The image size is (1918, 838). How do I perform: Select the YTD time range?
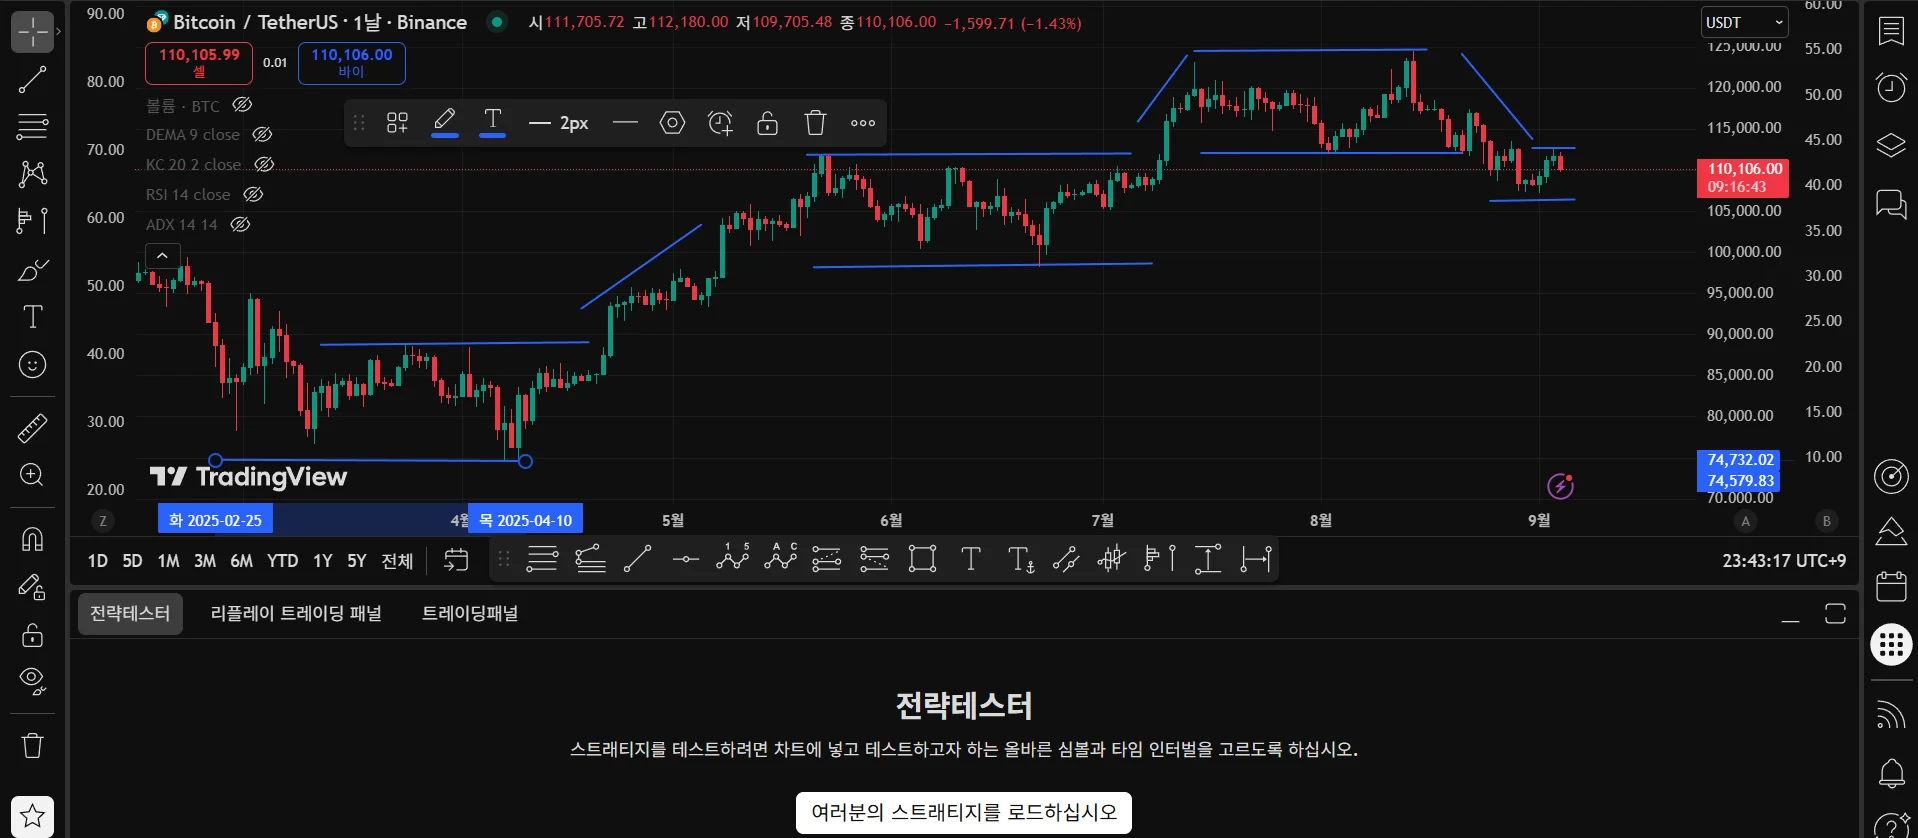click(x=282, y=561)
